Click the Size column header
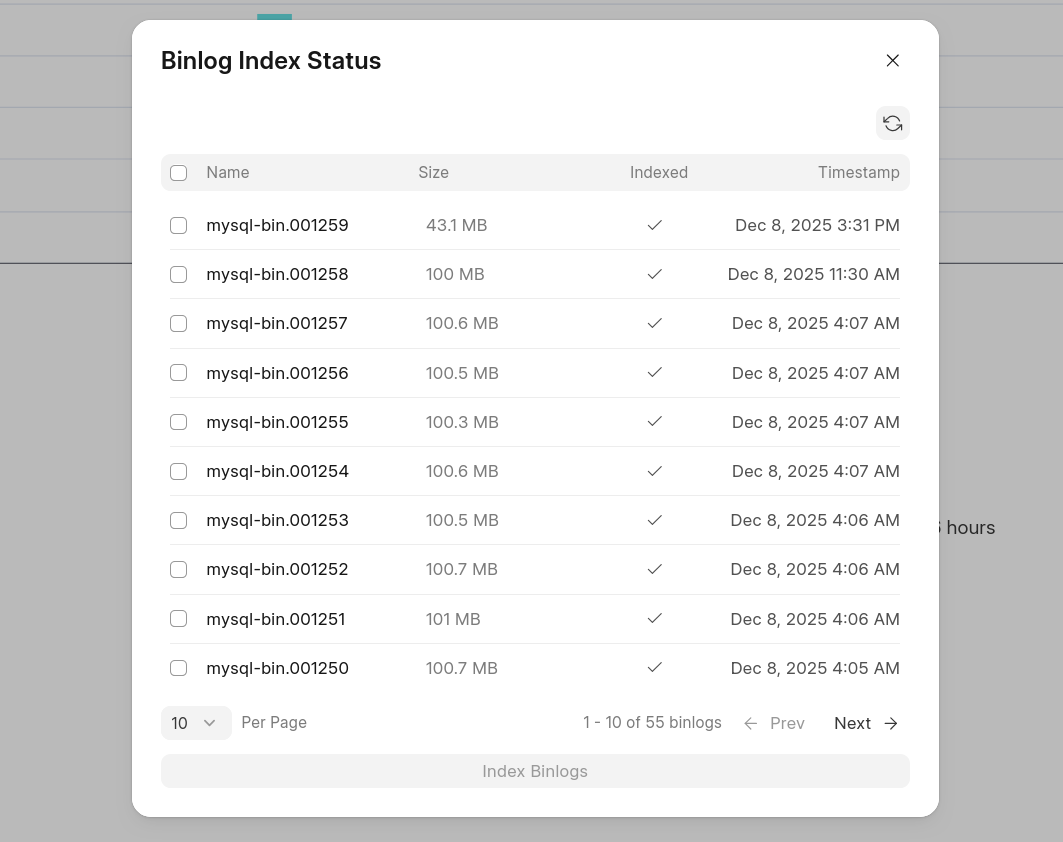Image resolution: width=1063 pixels, height=842 pixels. [x=433, y=173]
